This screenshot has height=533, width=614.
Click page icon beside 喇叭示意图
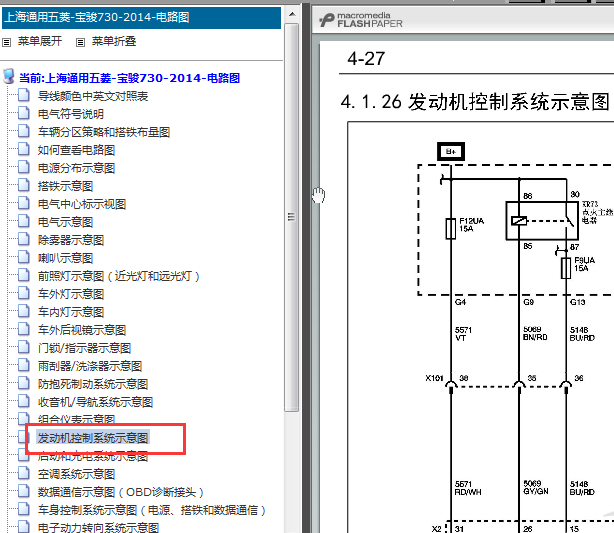point(23,257)
